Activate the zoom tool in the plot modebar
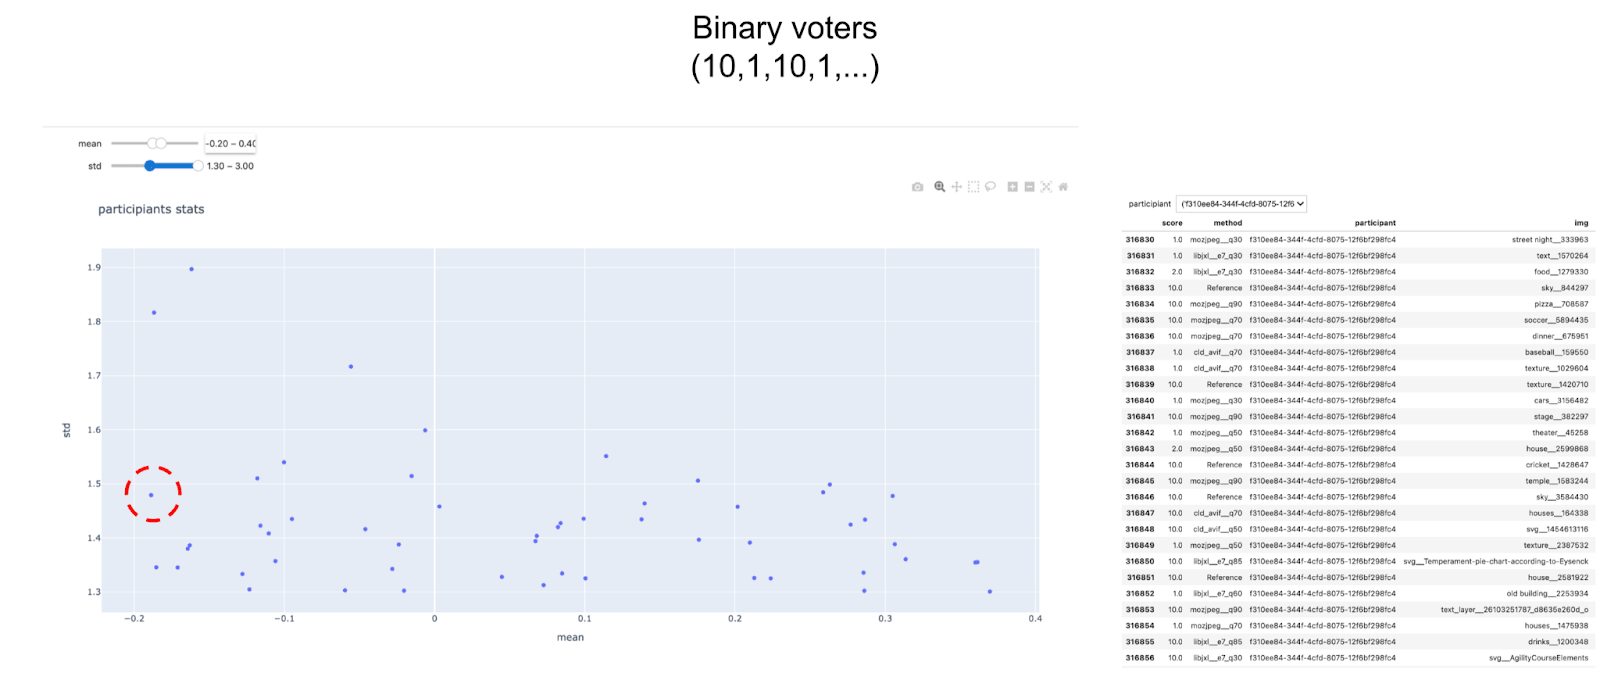Viewport: 1600px width, 680px height. 939,187
